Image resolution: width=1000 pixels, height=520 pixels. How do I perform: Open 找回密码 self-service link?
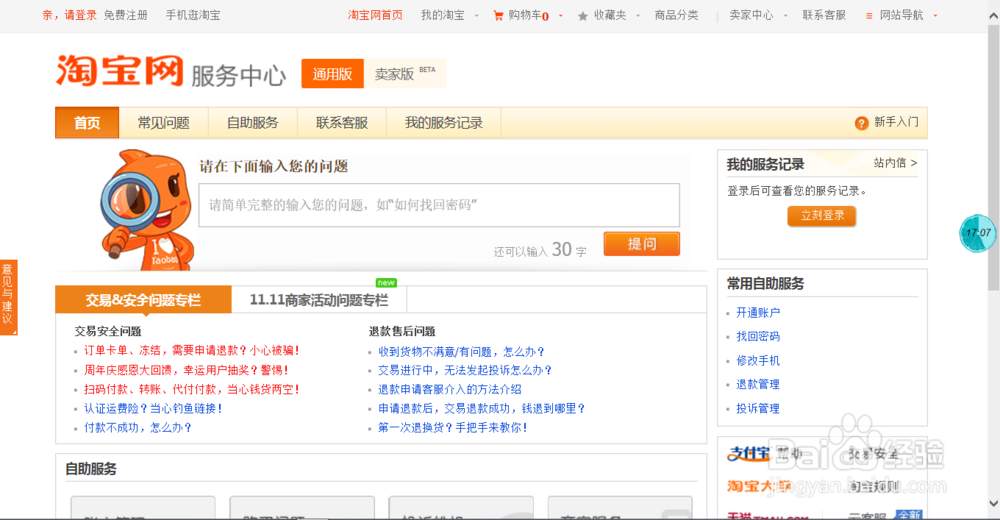tap(758, 336)
